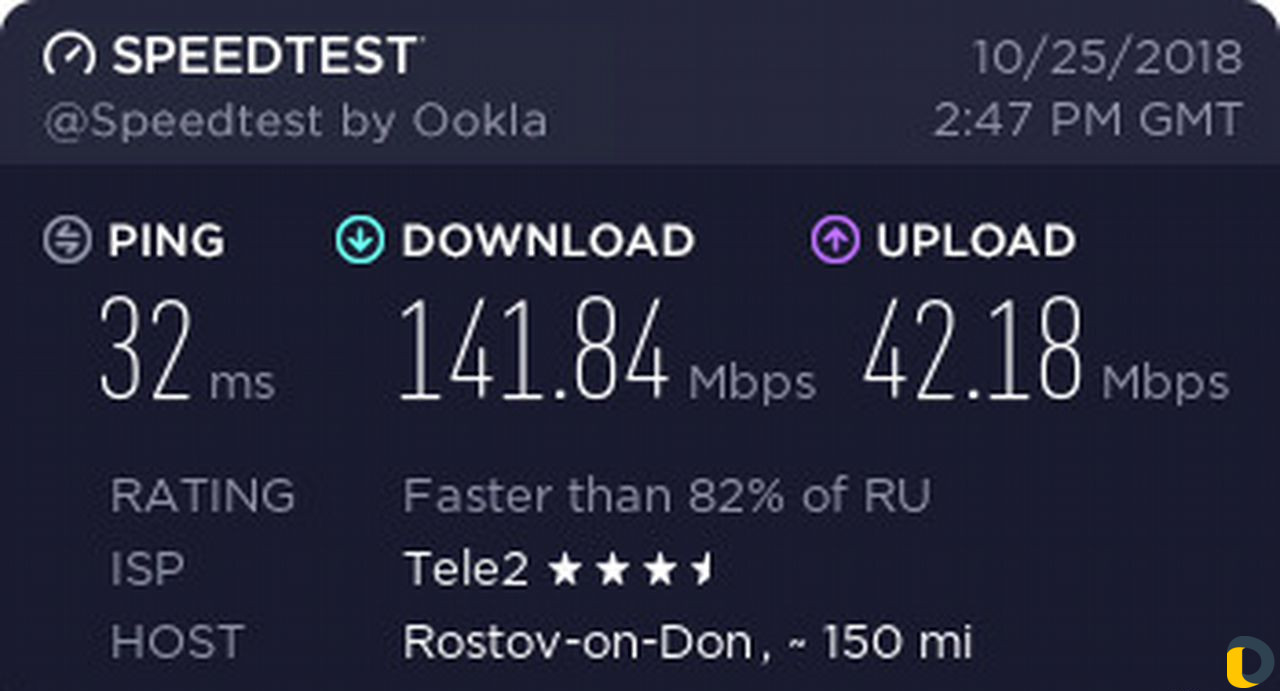The image size is (1280, 691).
Task: Click the first star in the Tele2 rating
Action: [566, 570]
